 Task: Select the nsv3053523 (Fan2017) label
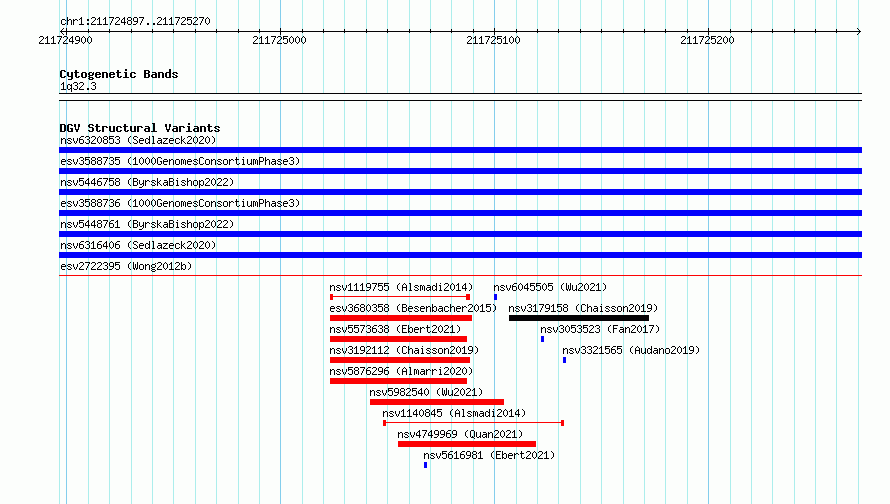(x=600, y=329)
